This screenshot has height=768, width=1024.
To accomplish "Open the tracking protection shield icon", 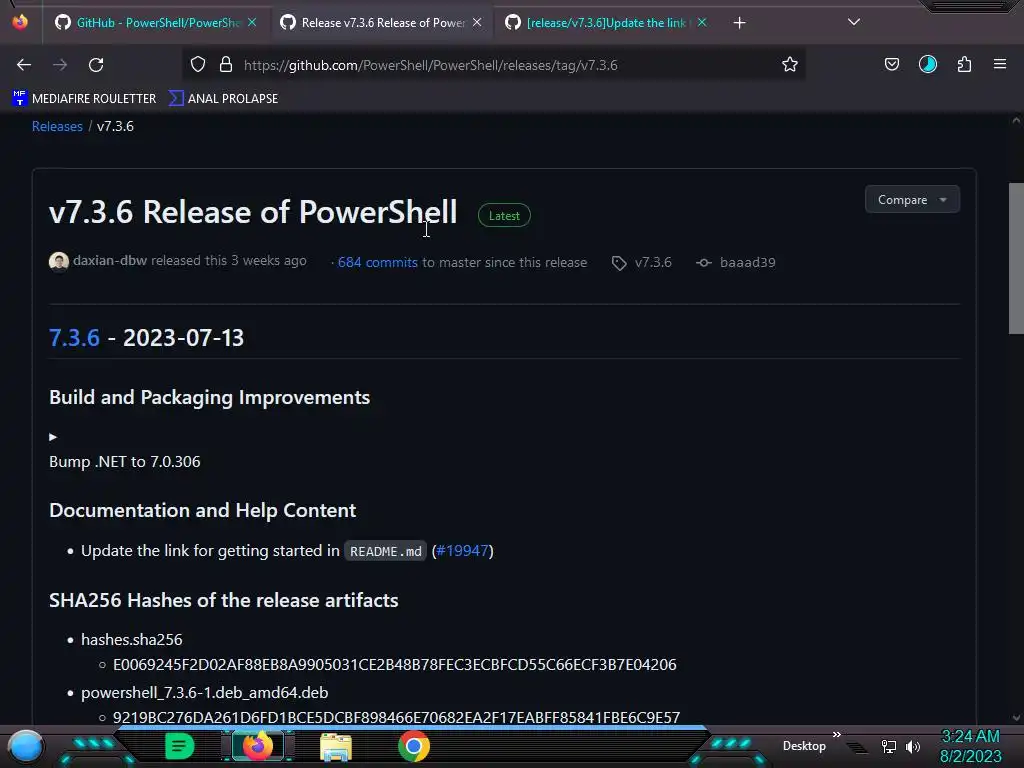I will pos(198,65).
